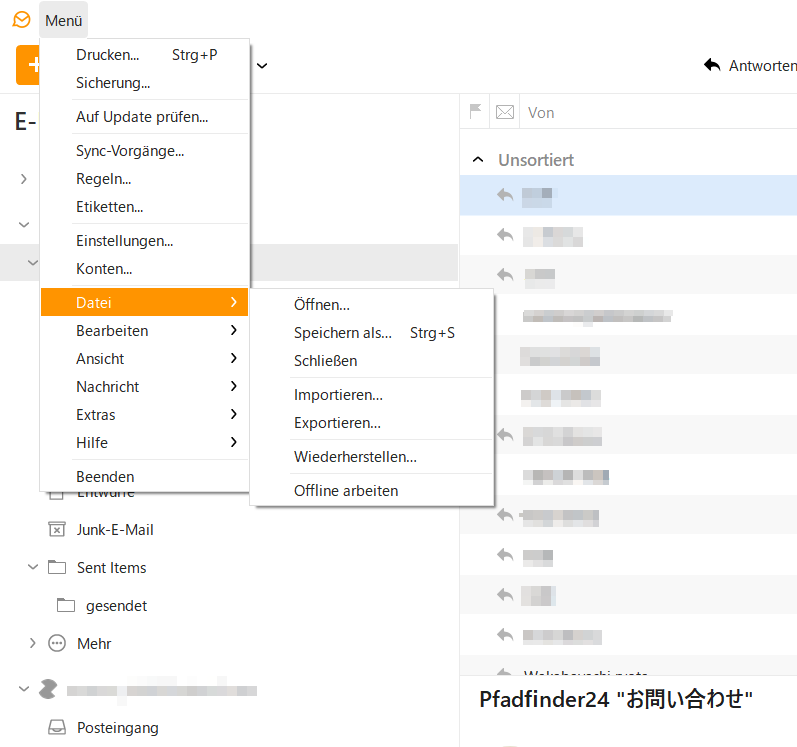Image resolution: width=797 pixels, height=747 pixels.
Task: Choose Wiederherstellen... in the submenu
Action: click(355, 457)
